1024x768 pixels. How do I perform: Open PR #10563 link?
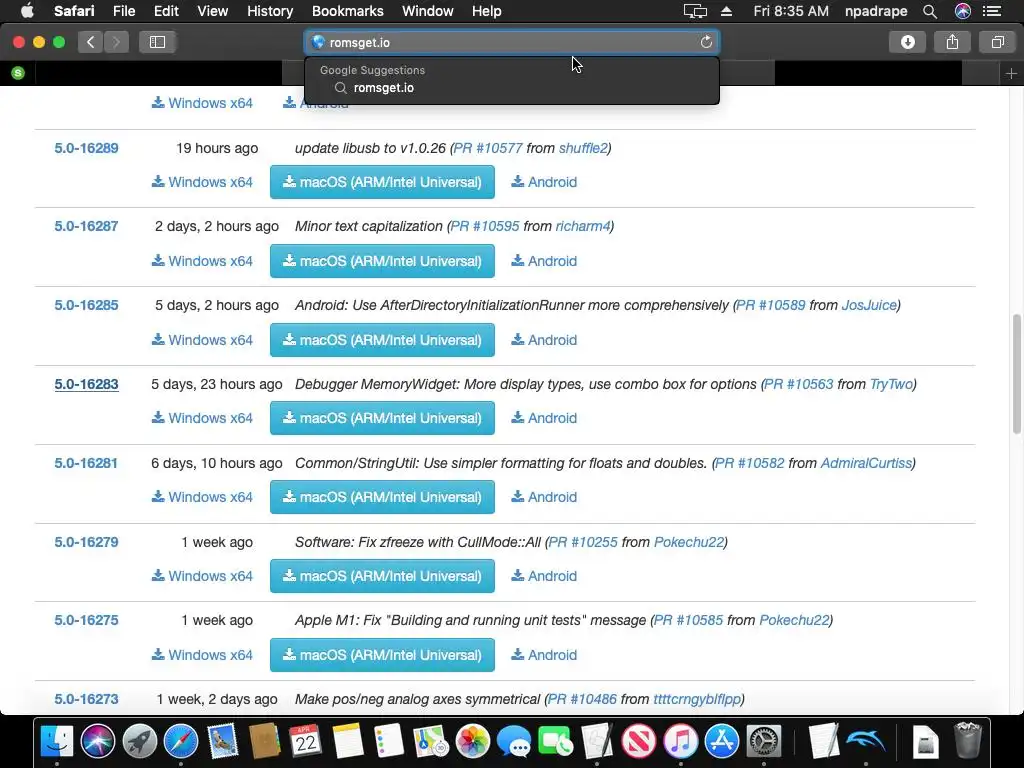point(799,384)
